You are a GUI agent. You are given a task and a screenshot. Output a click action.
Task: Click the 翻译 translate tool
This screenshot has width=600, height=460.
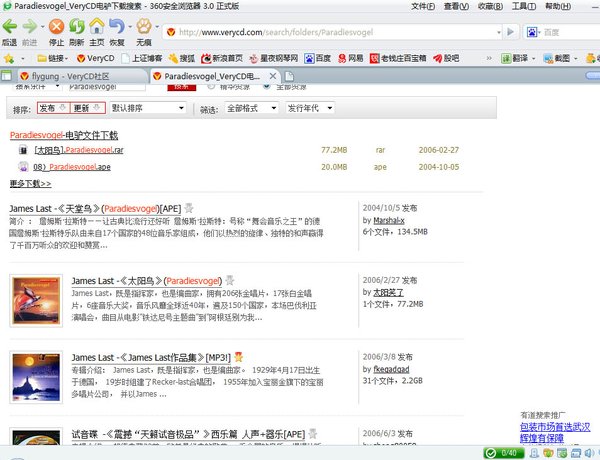515,58
